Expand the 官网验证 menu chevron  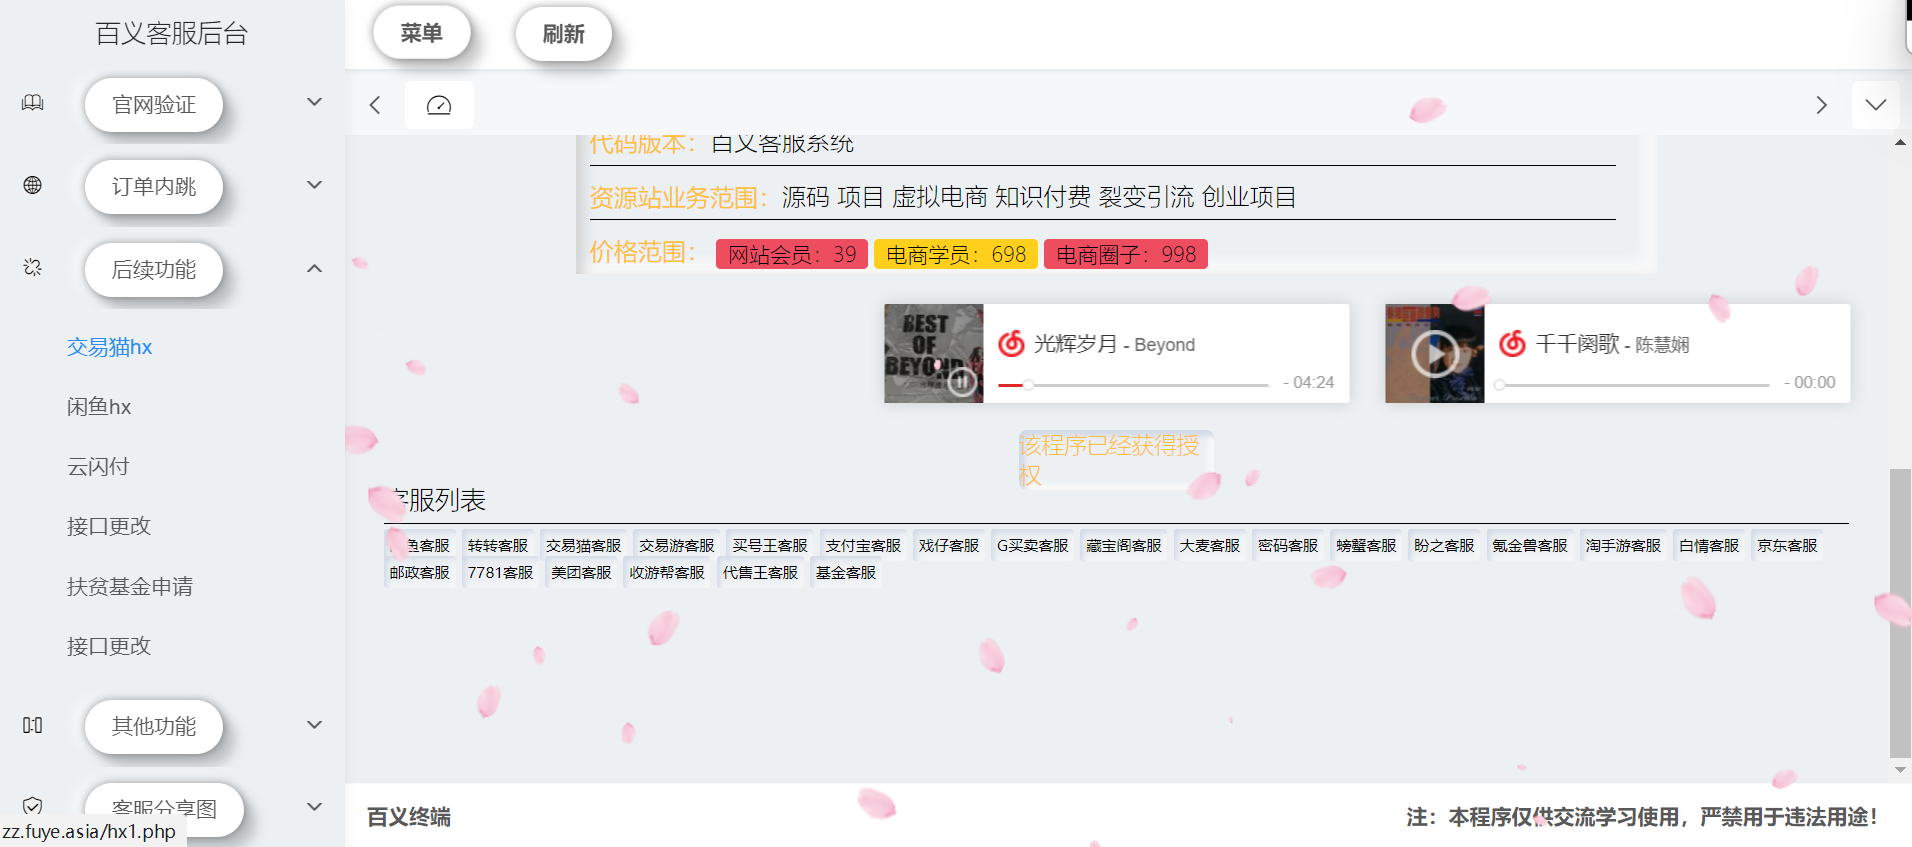314,102
